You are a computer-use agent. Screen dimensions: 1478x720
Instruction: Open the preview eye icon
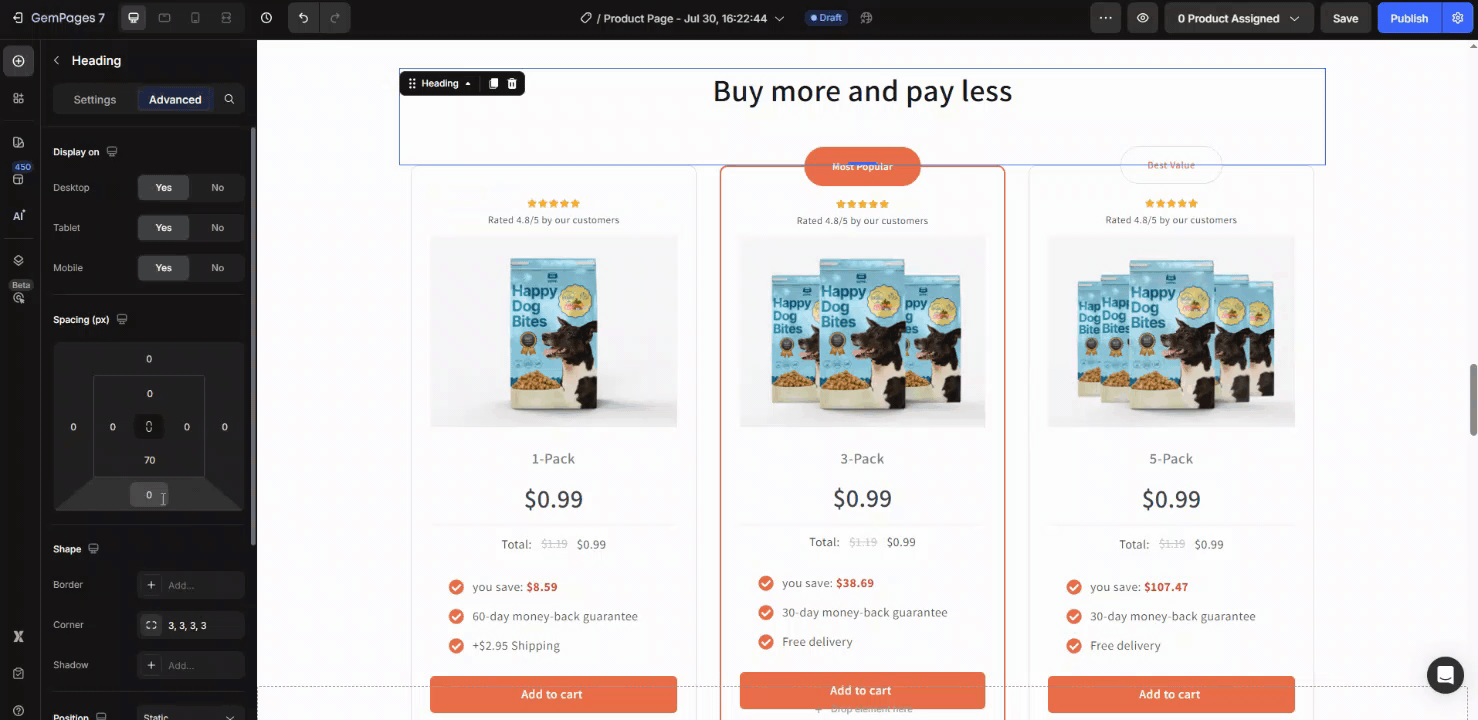coord(1142,18)
